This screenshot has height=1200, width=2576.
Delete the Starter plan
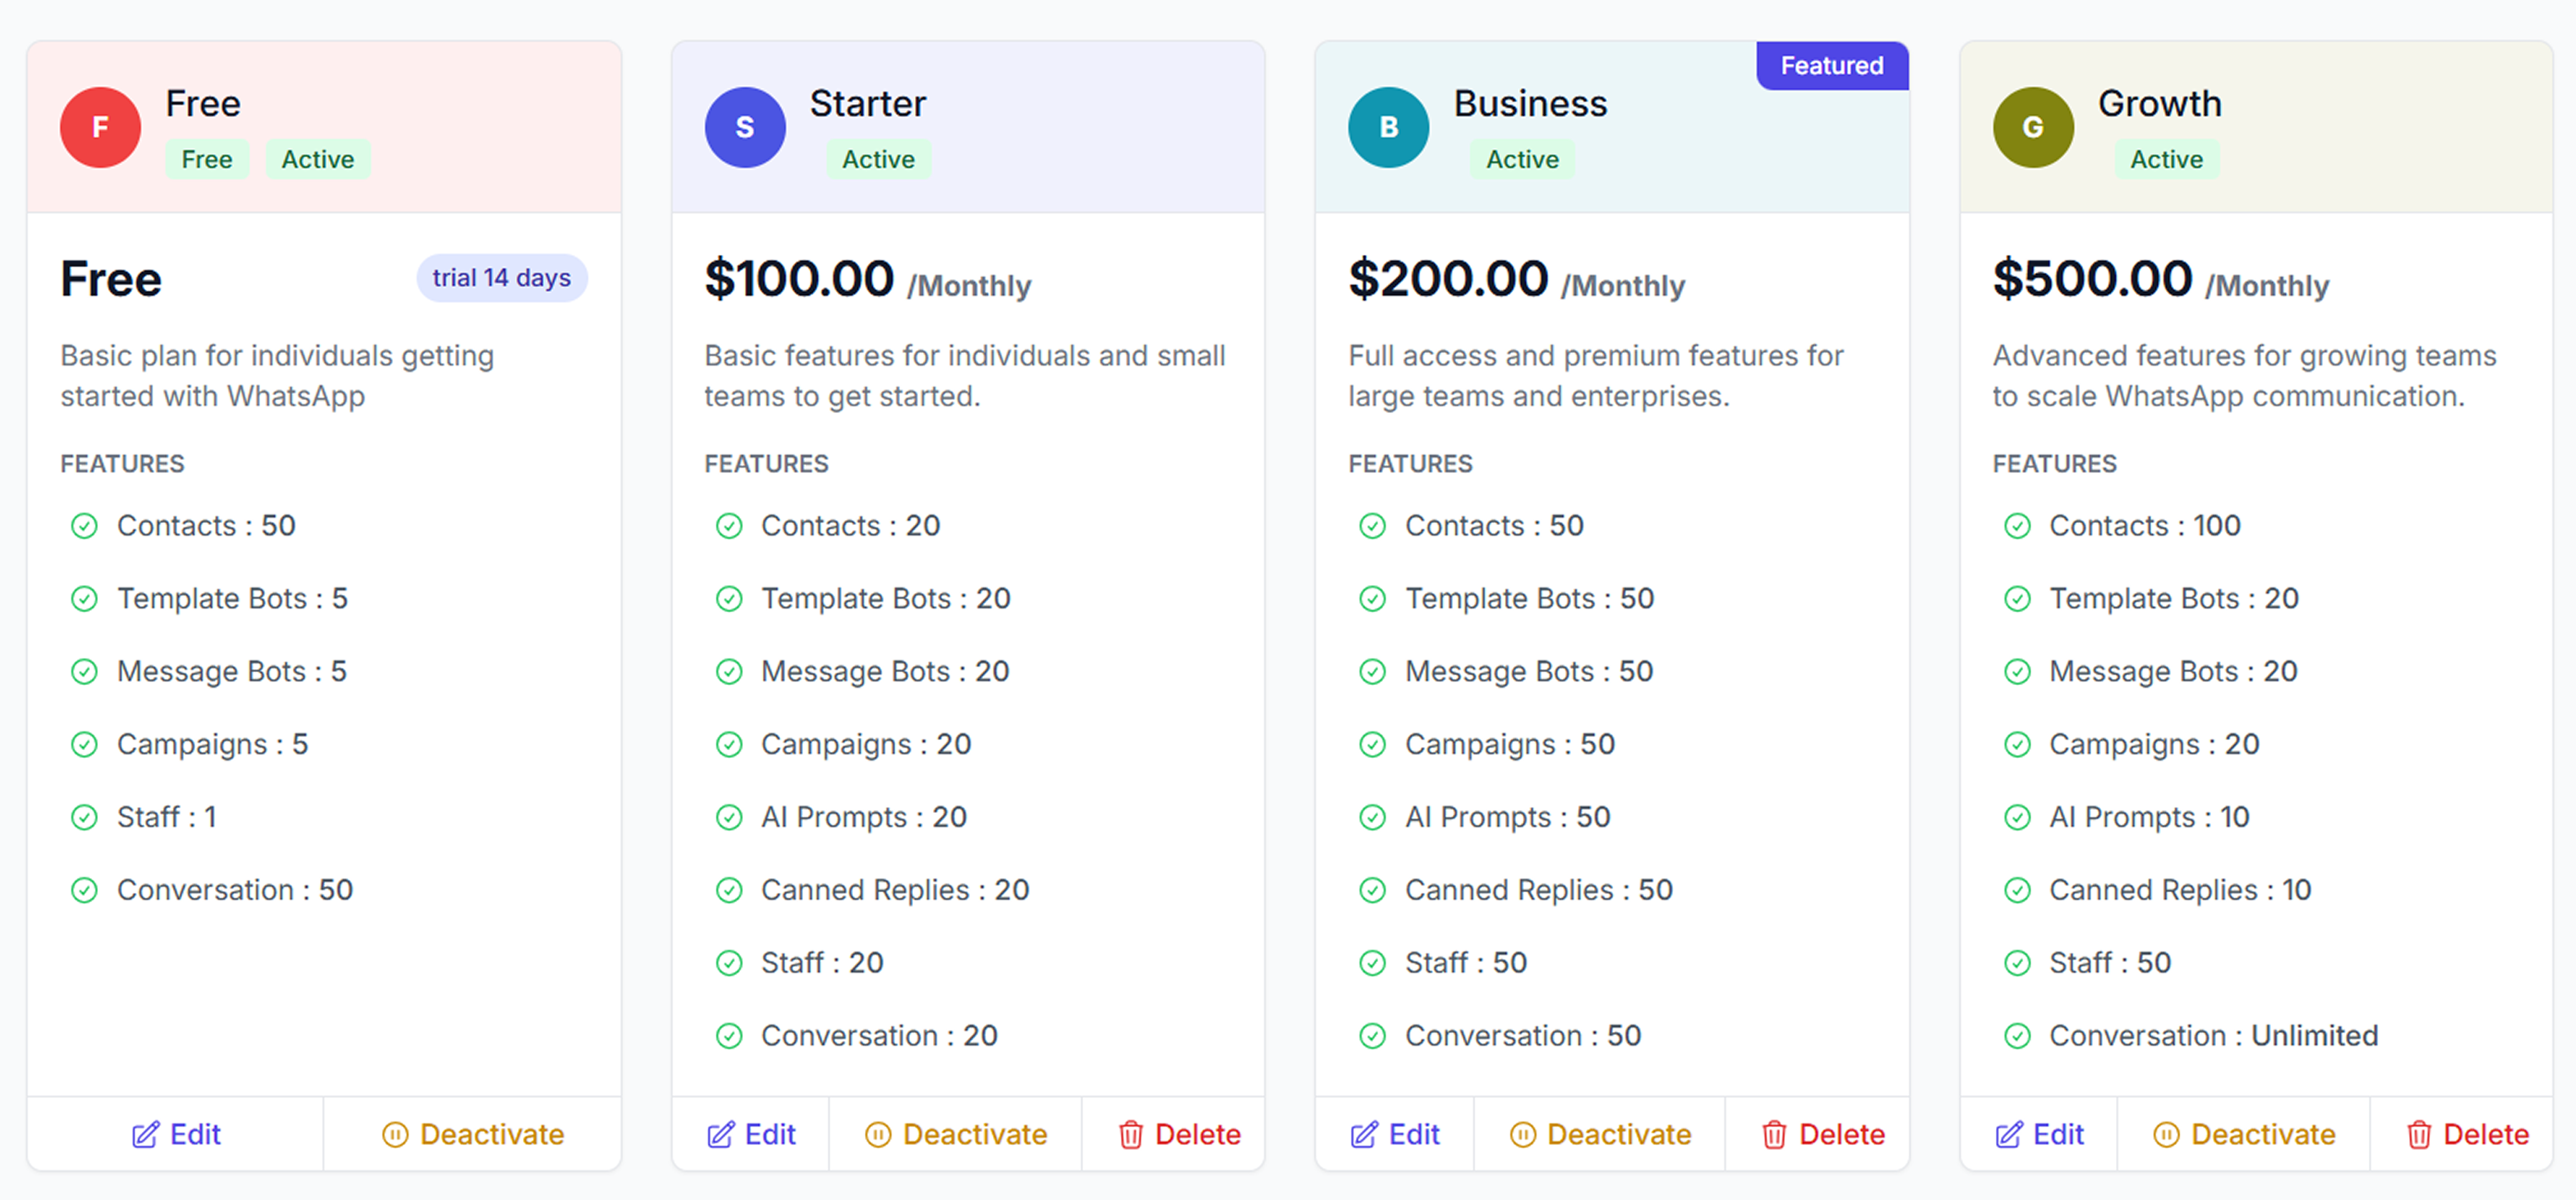[x=1179, y=1134]
